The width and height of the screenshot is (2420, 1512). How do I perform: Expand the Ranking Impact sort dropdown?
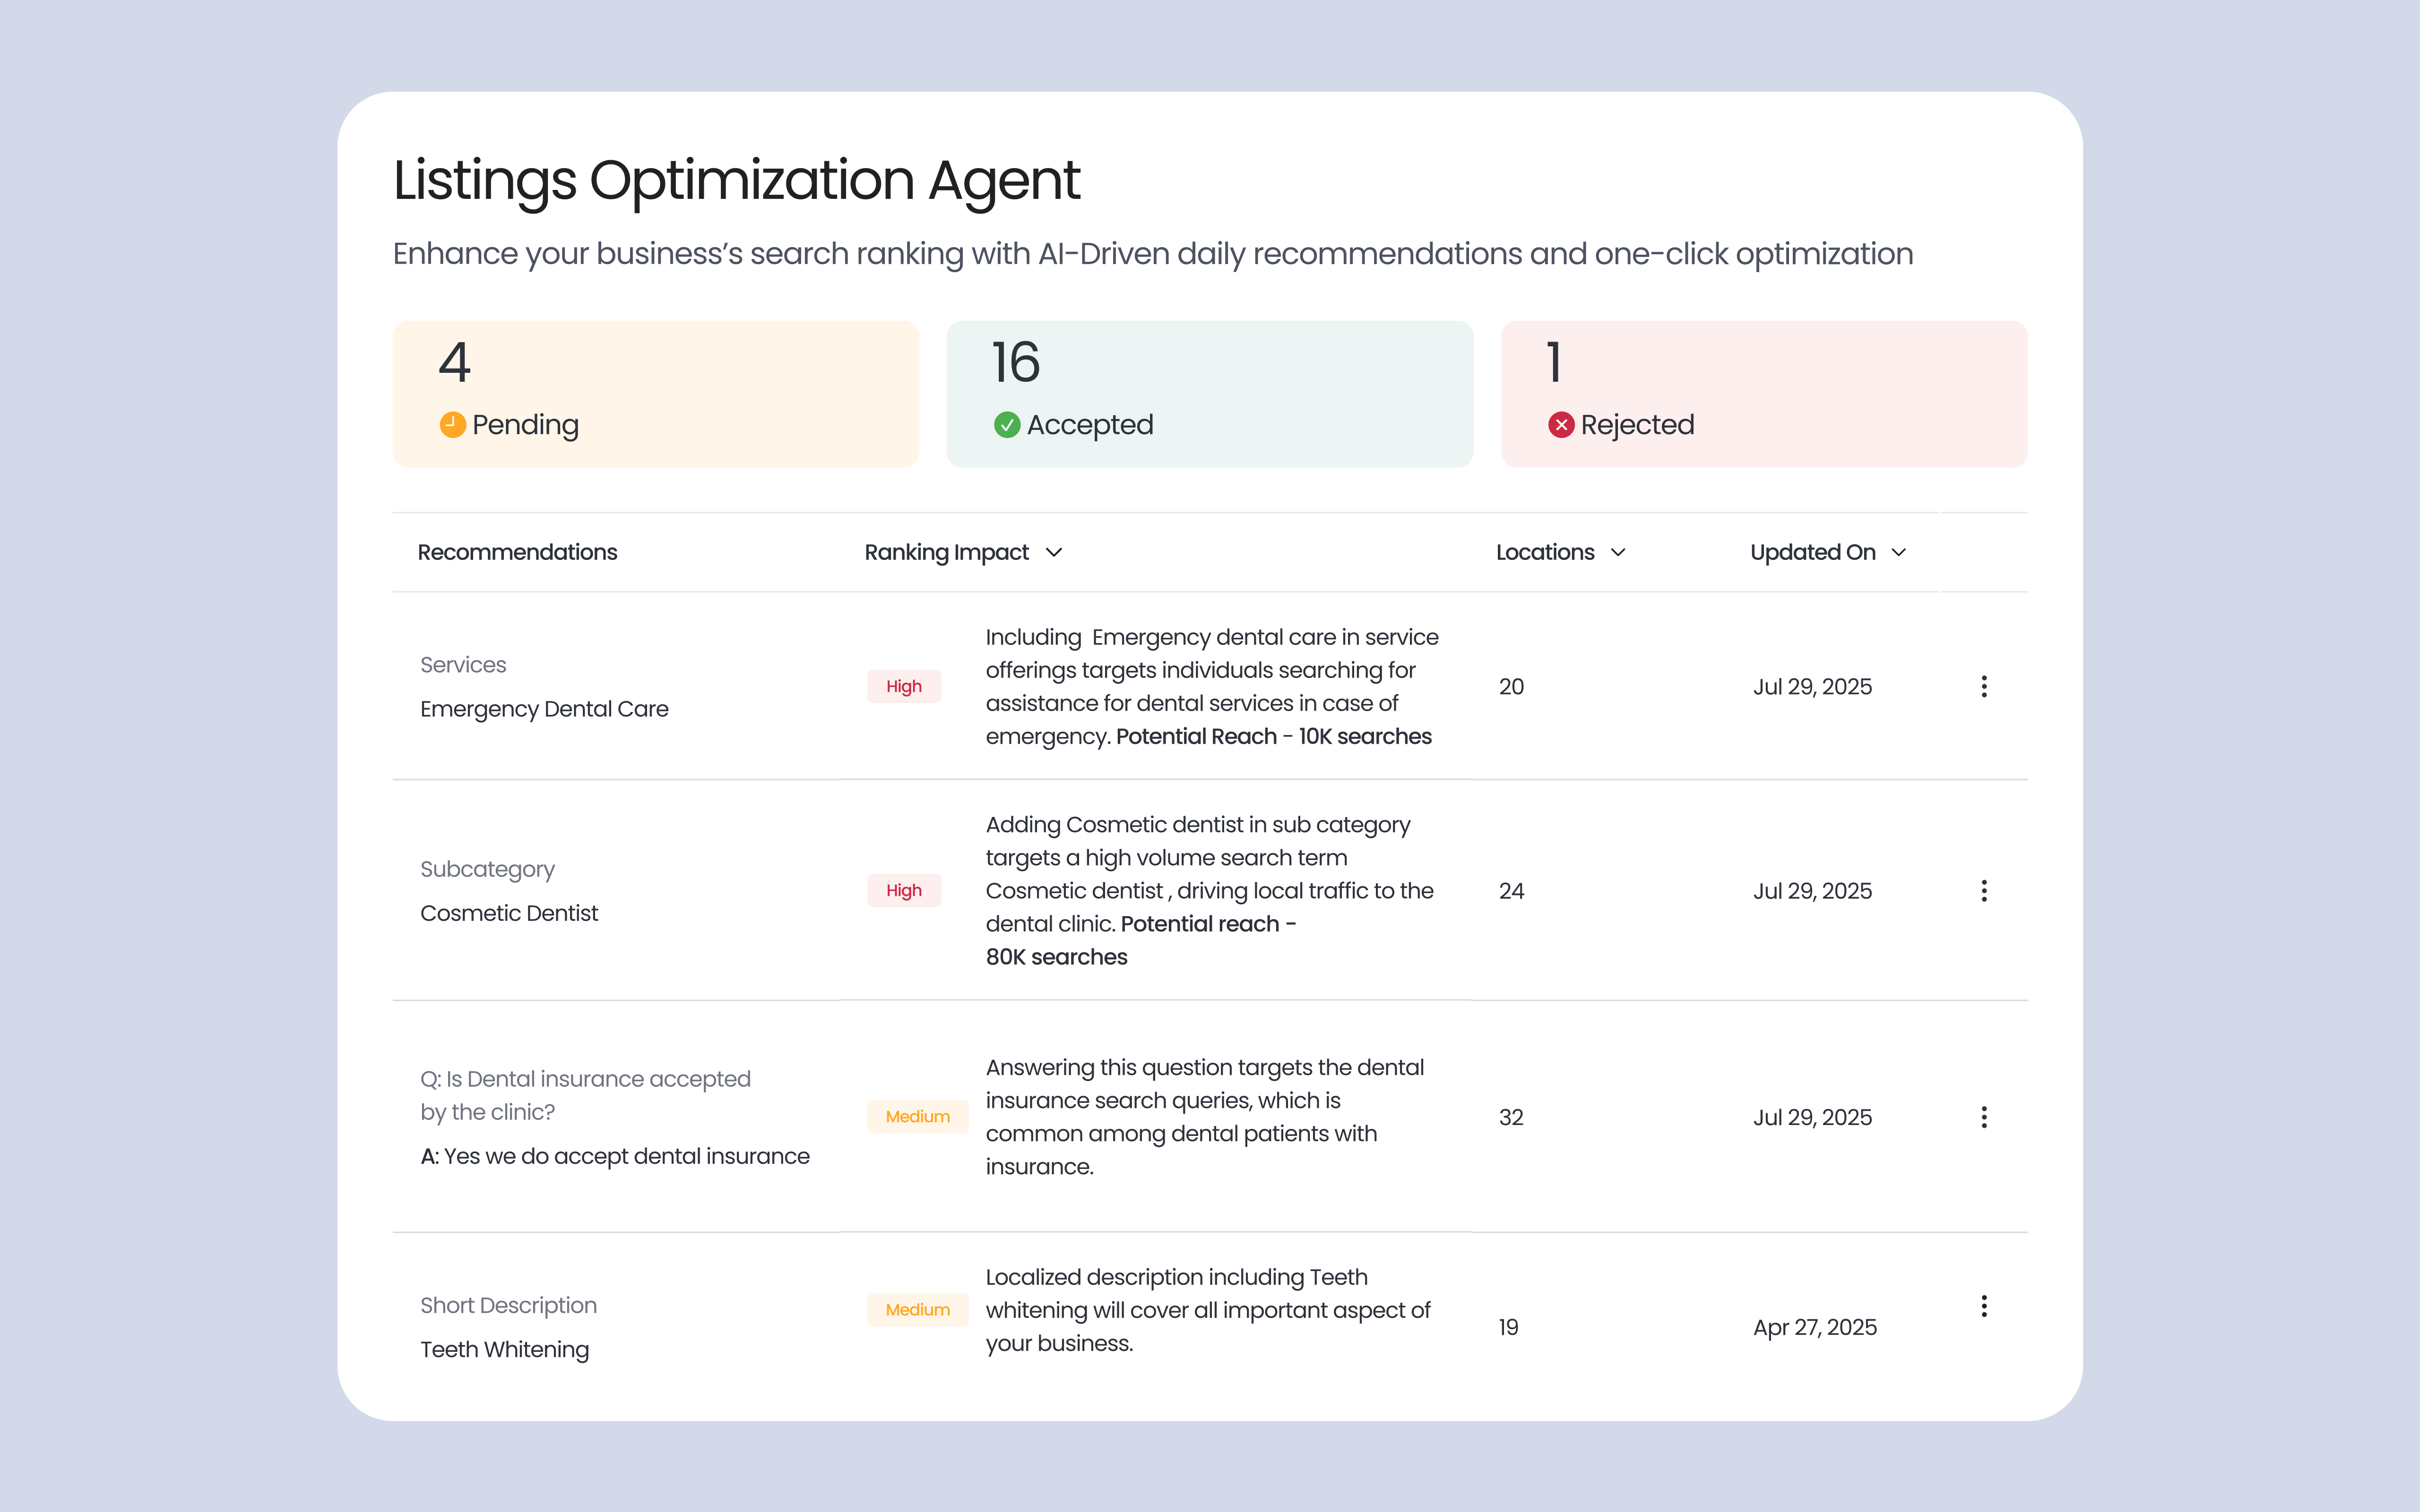(x=1055, y=552)
